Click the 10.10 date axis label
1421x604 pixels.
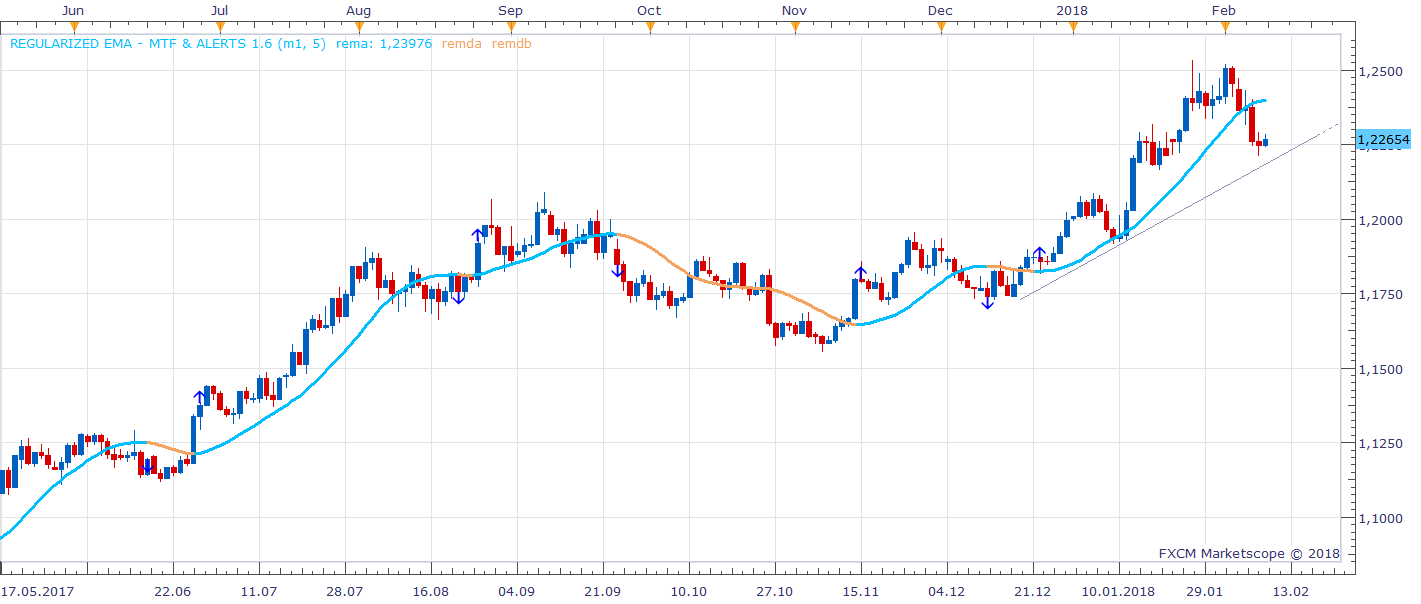click(689, 592)
